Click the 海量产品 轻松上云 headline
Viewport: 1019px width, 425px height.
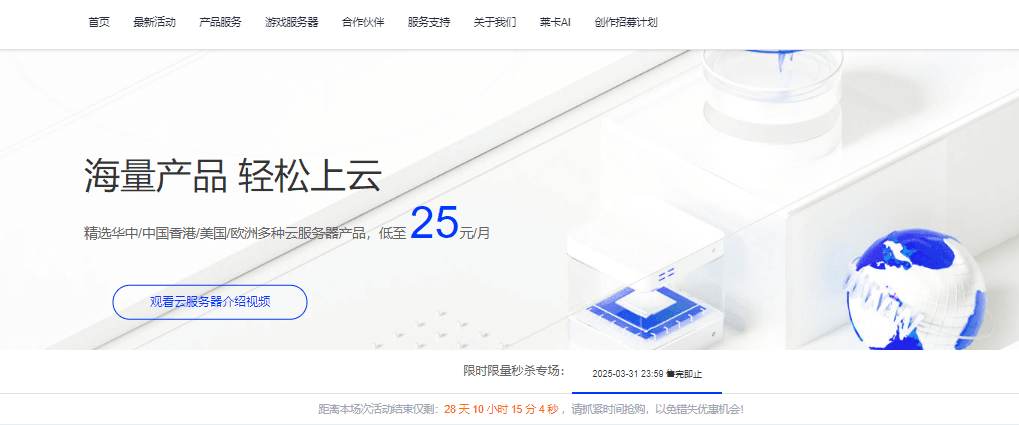(233, 175)
